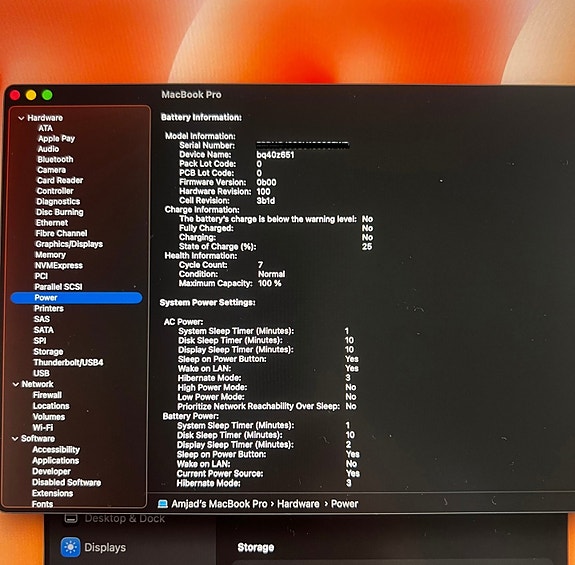This screenshot has width=575, height=565.
Task: Open the Audio hardware entry
Action: 48,149
